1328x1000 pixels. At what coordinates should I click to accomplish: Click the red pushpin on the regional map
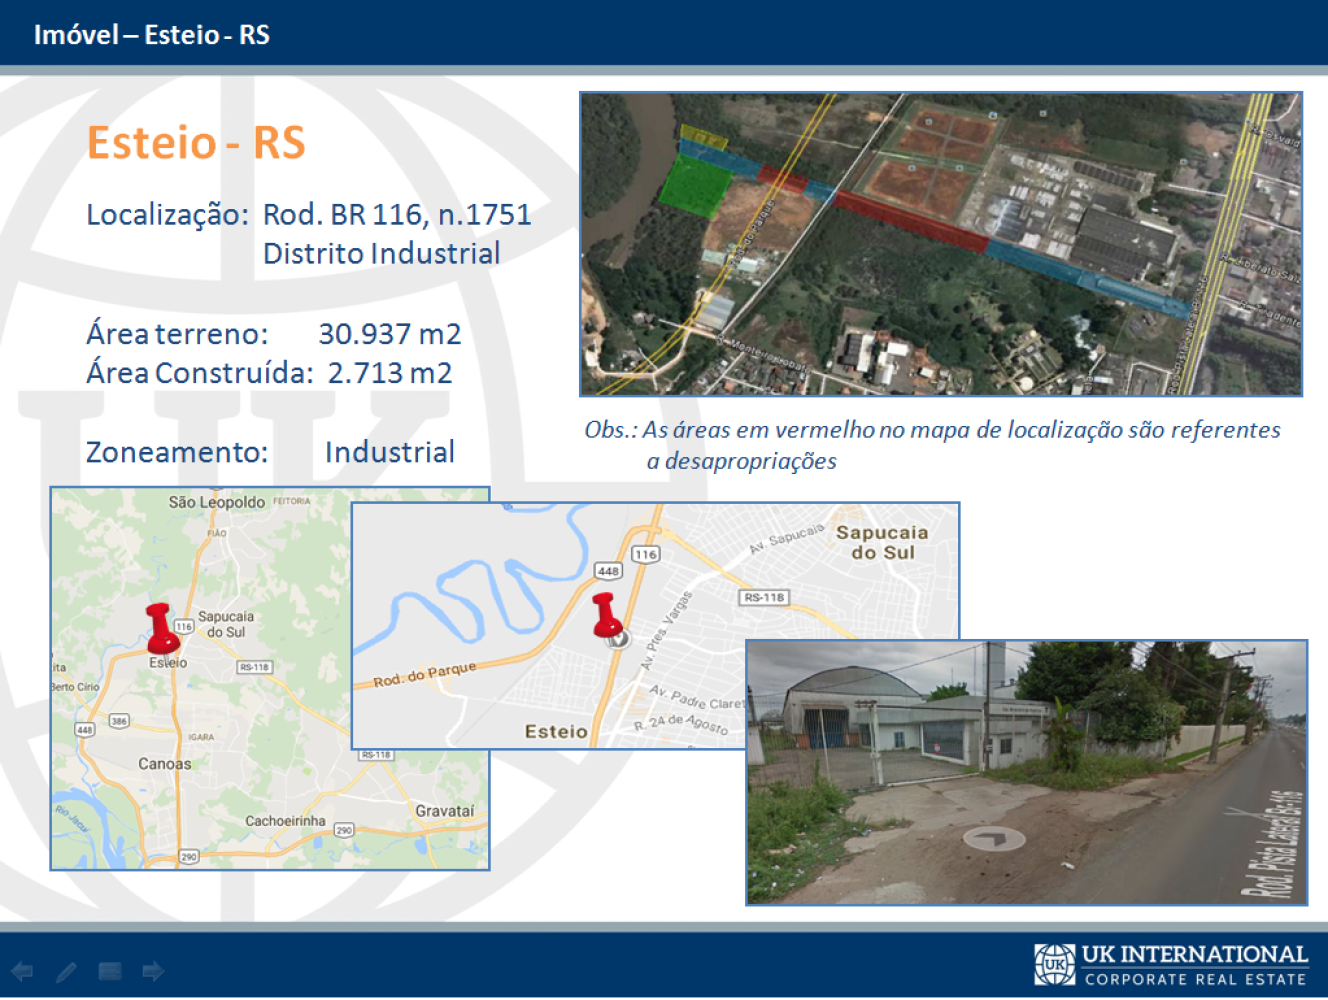click(161, 628)
